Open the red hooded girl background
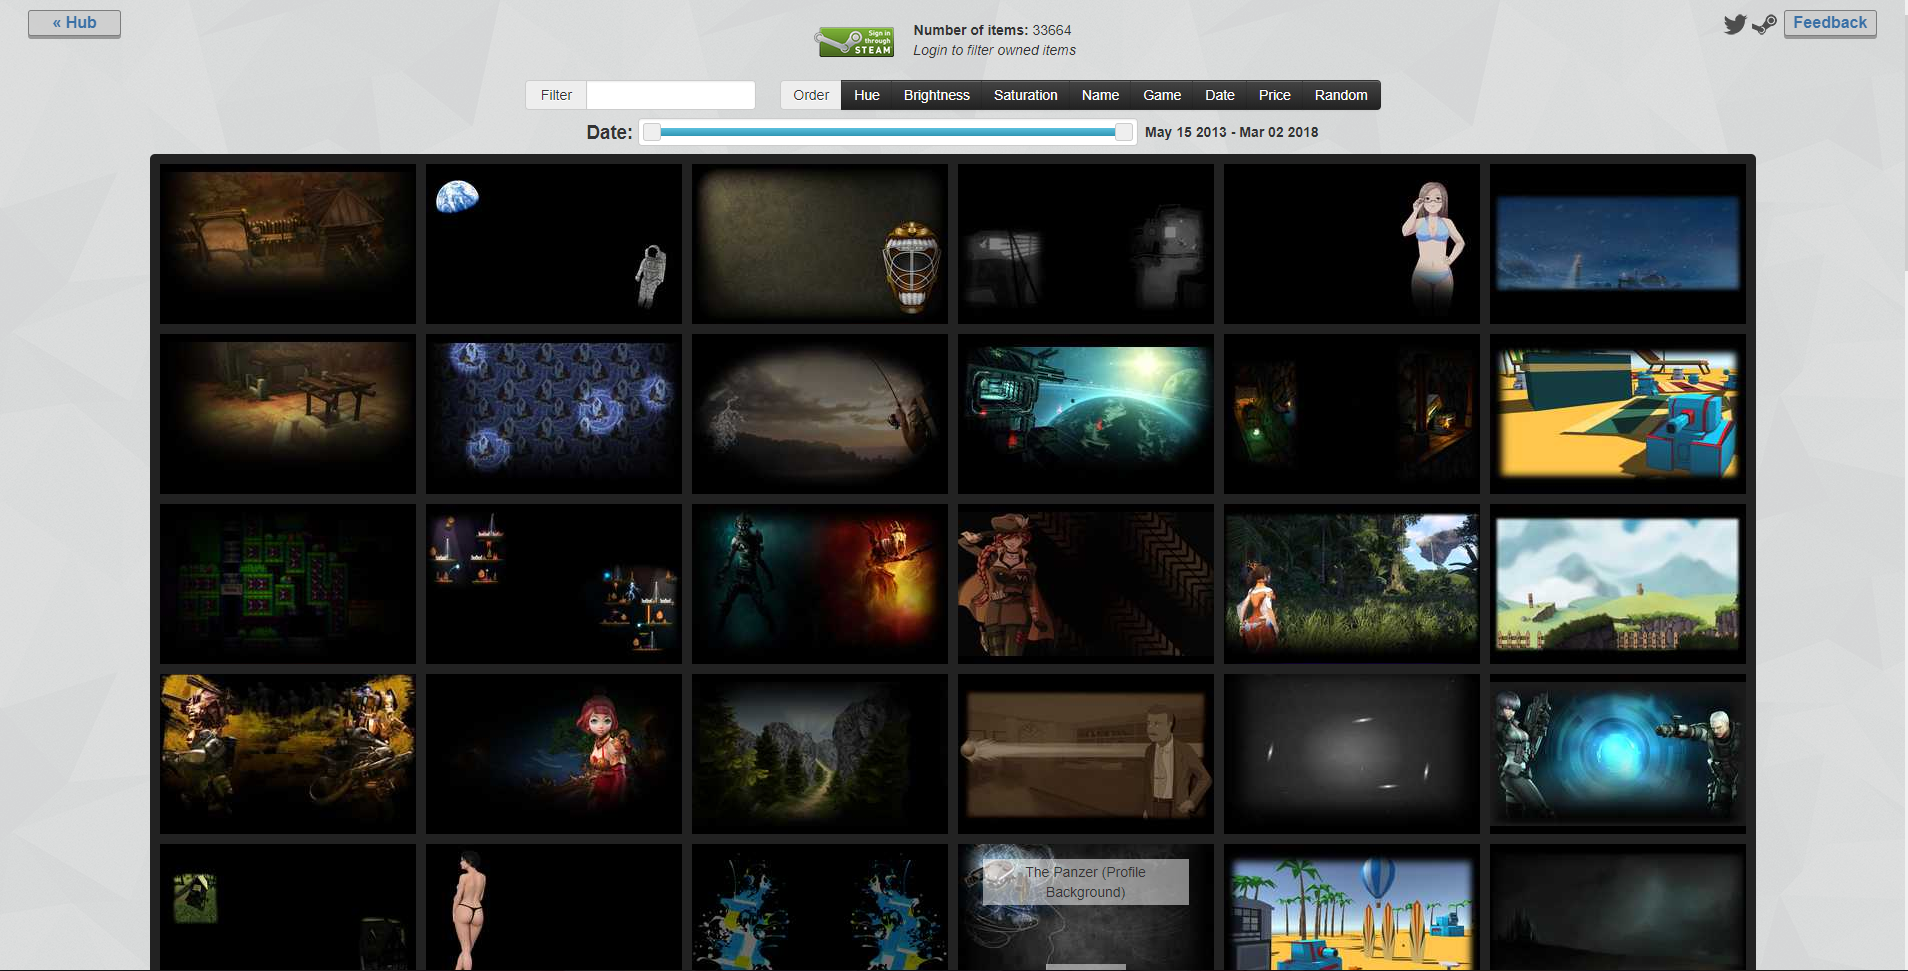 coord(554,754)
